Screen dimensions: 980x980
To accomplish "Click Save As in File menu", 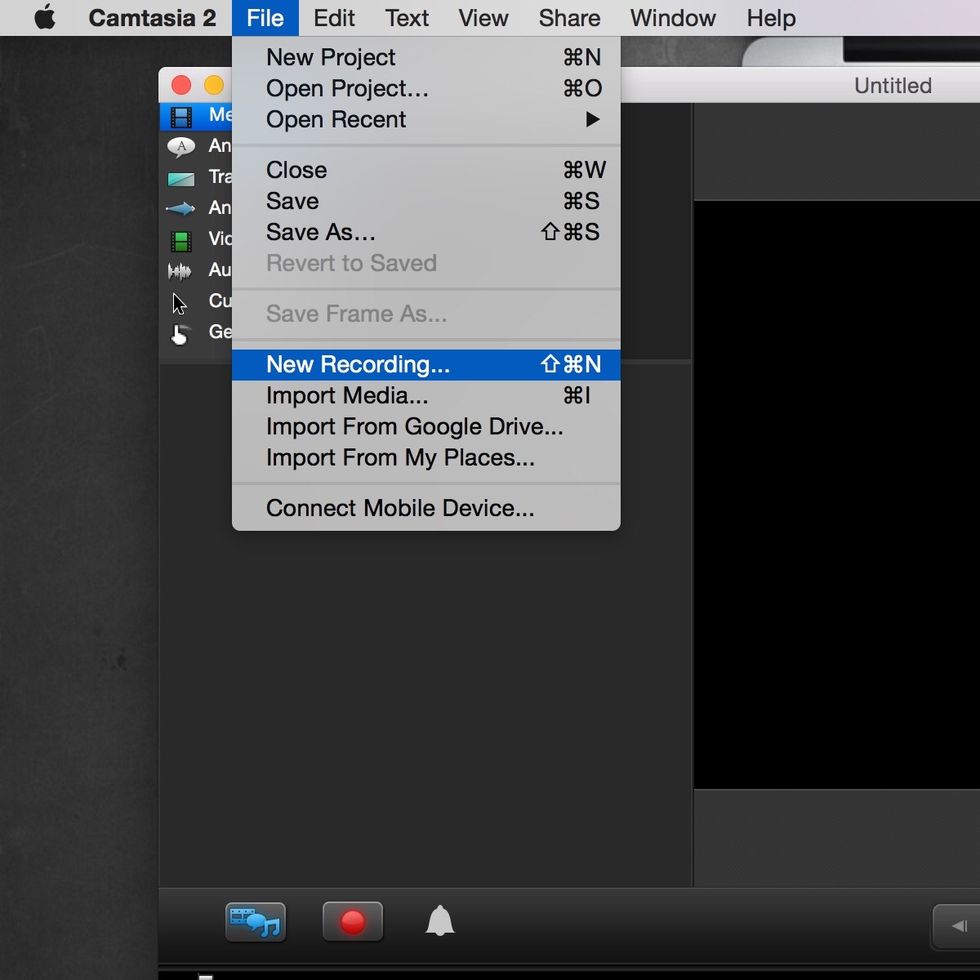I will pos(320,232).
